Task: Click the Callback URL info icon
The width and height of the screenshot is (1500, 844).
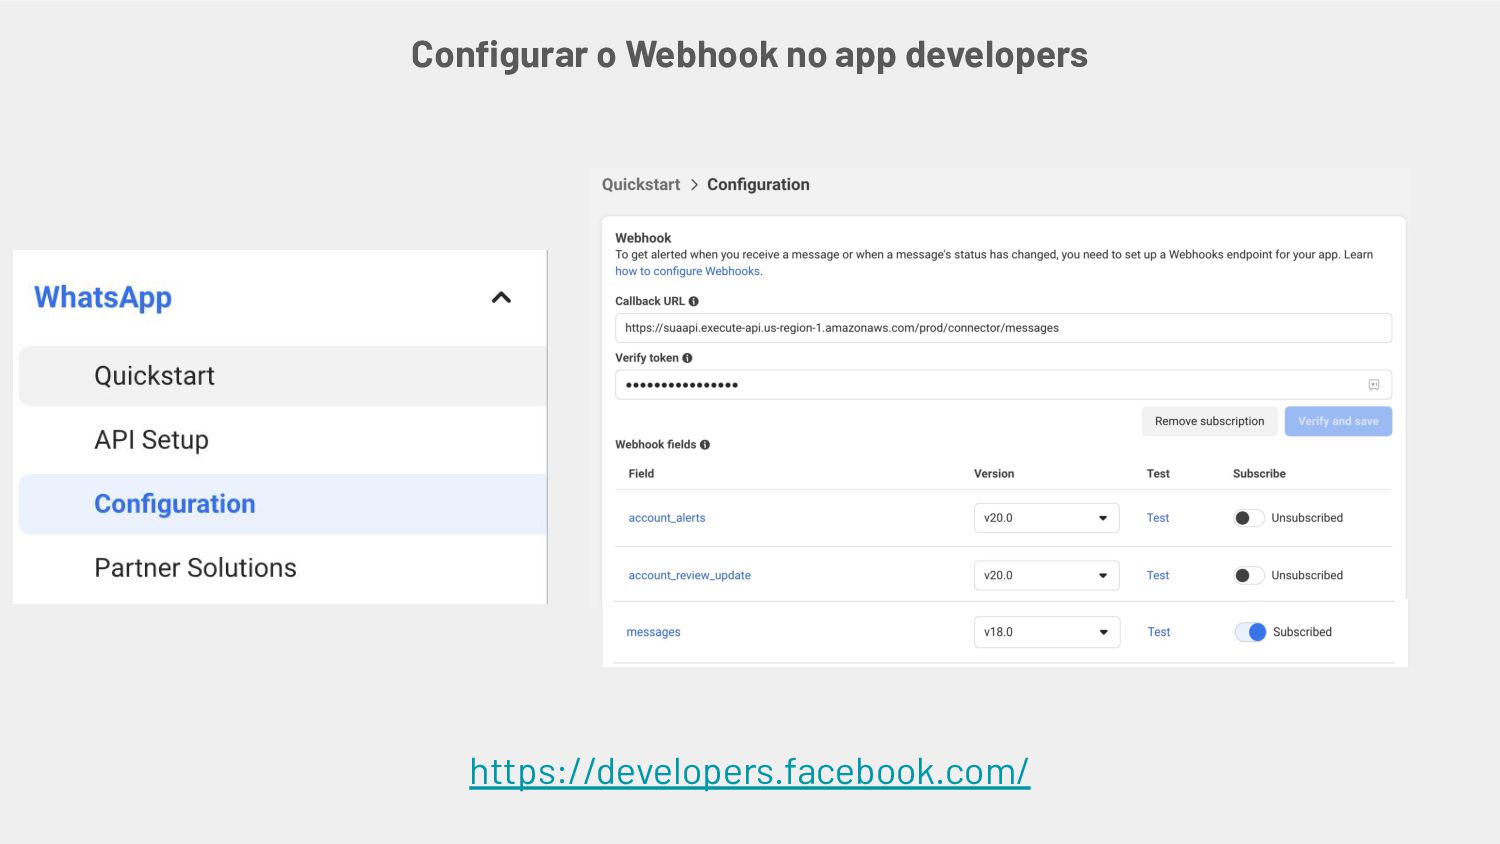Action: [693, 301]
